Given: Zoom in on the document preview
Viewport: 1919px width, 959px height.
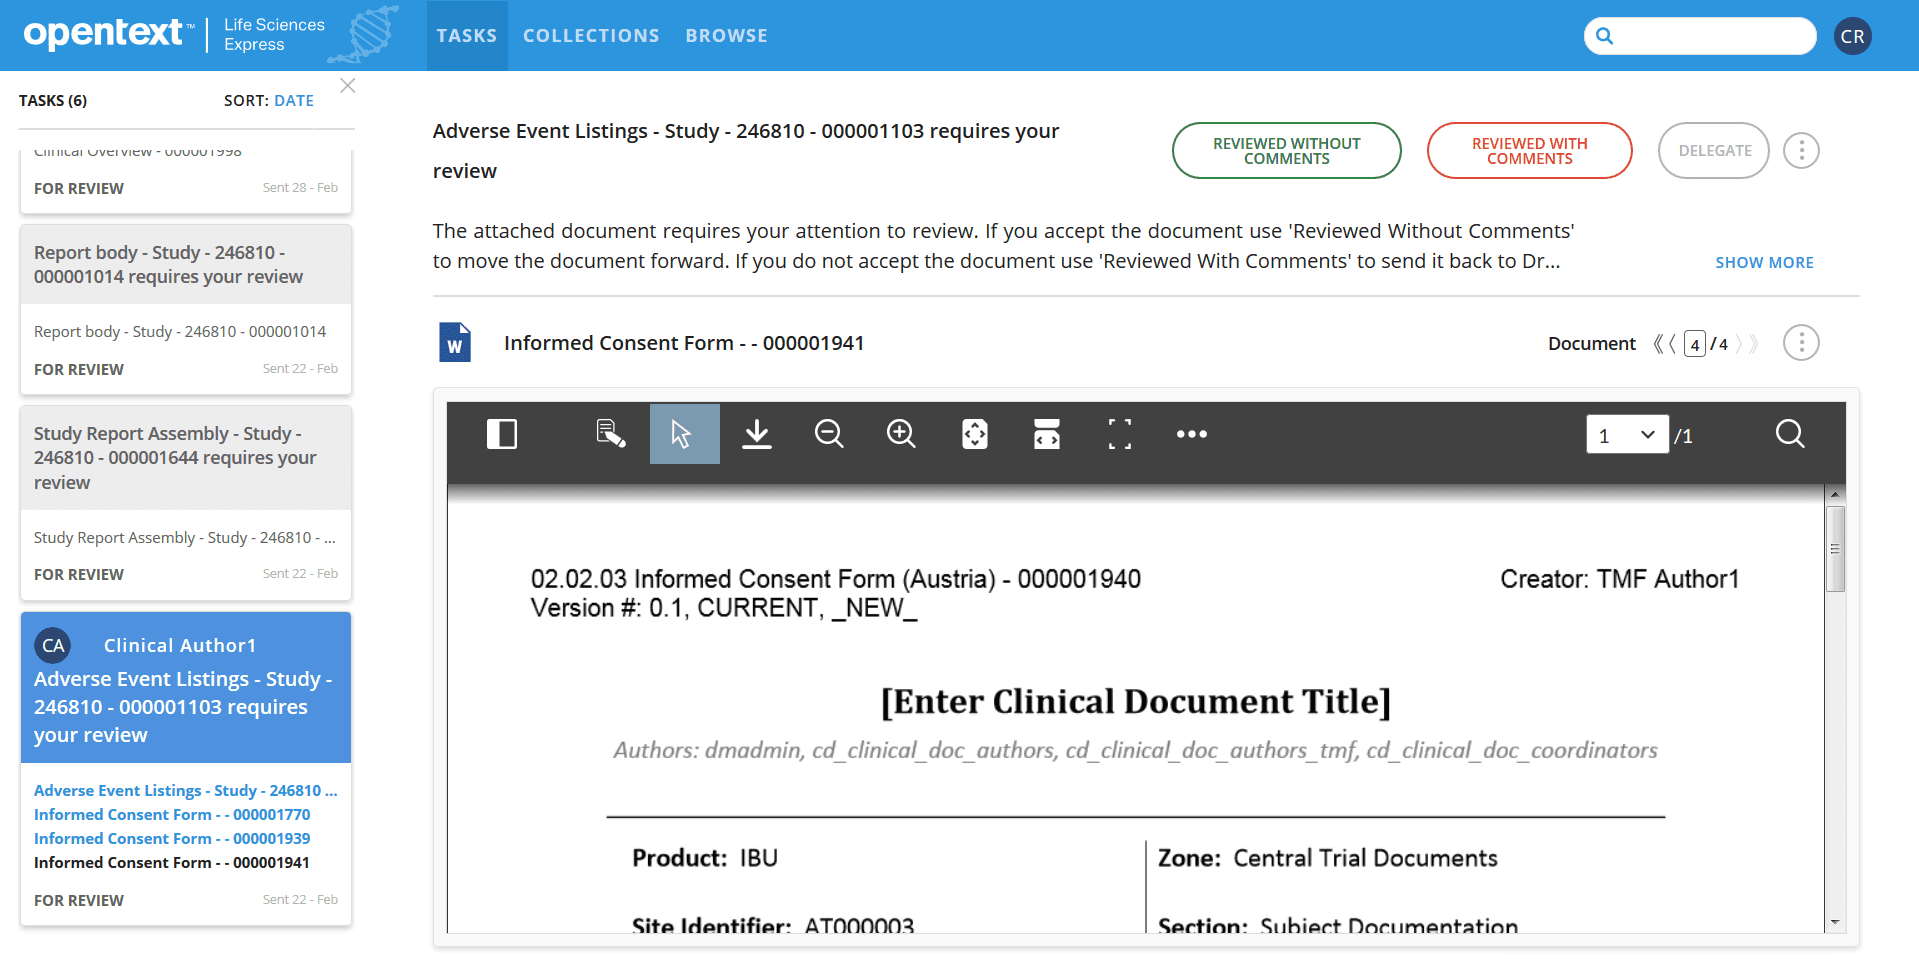Looking at the screenshot, I should [x=900, y=434].
